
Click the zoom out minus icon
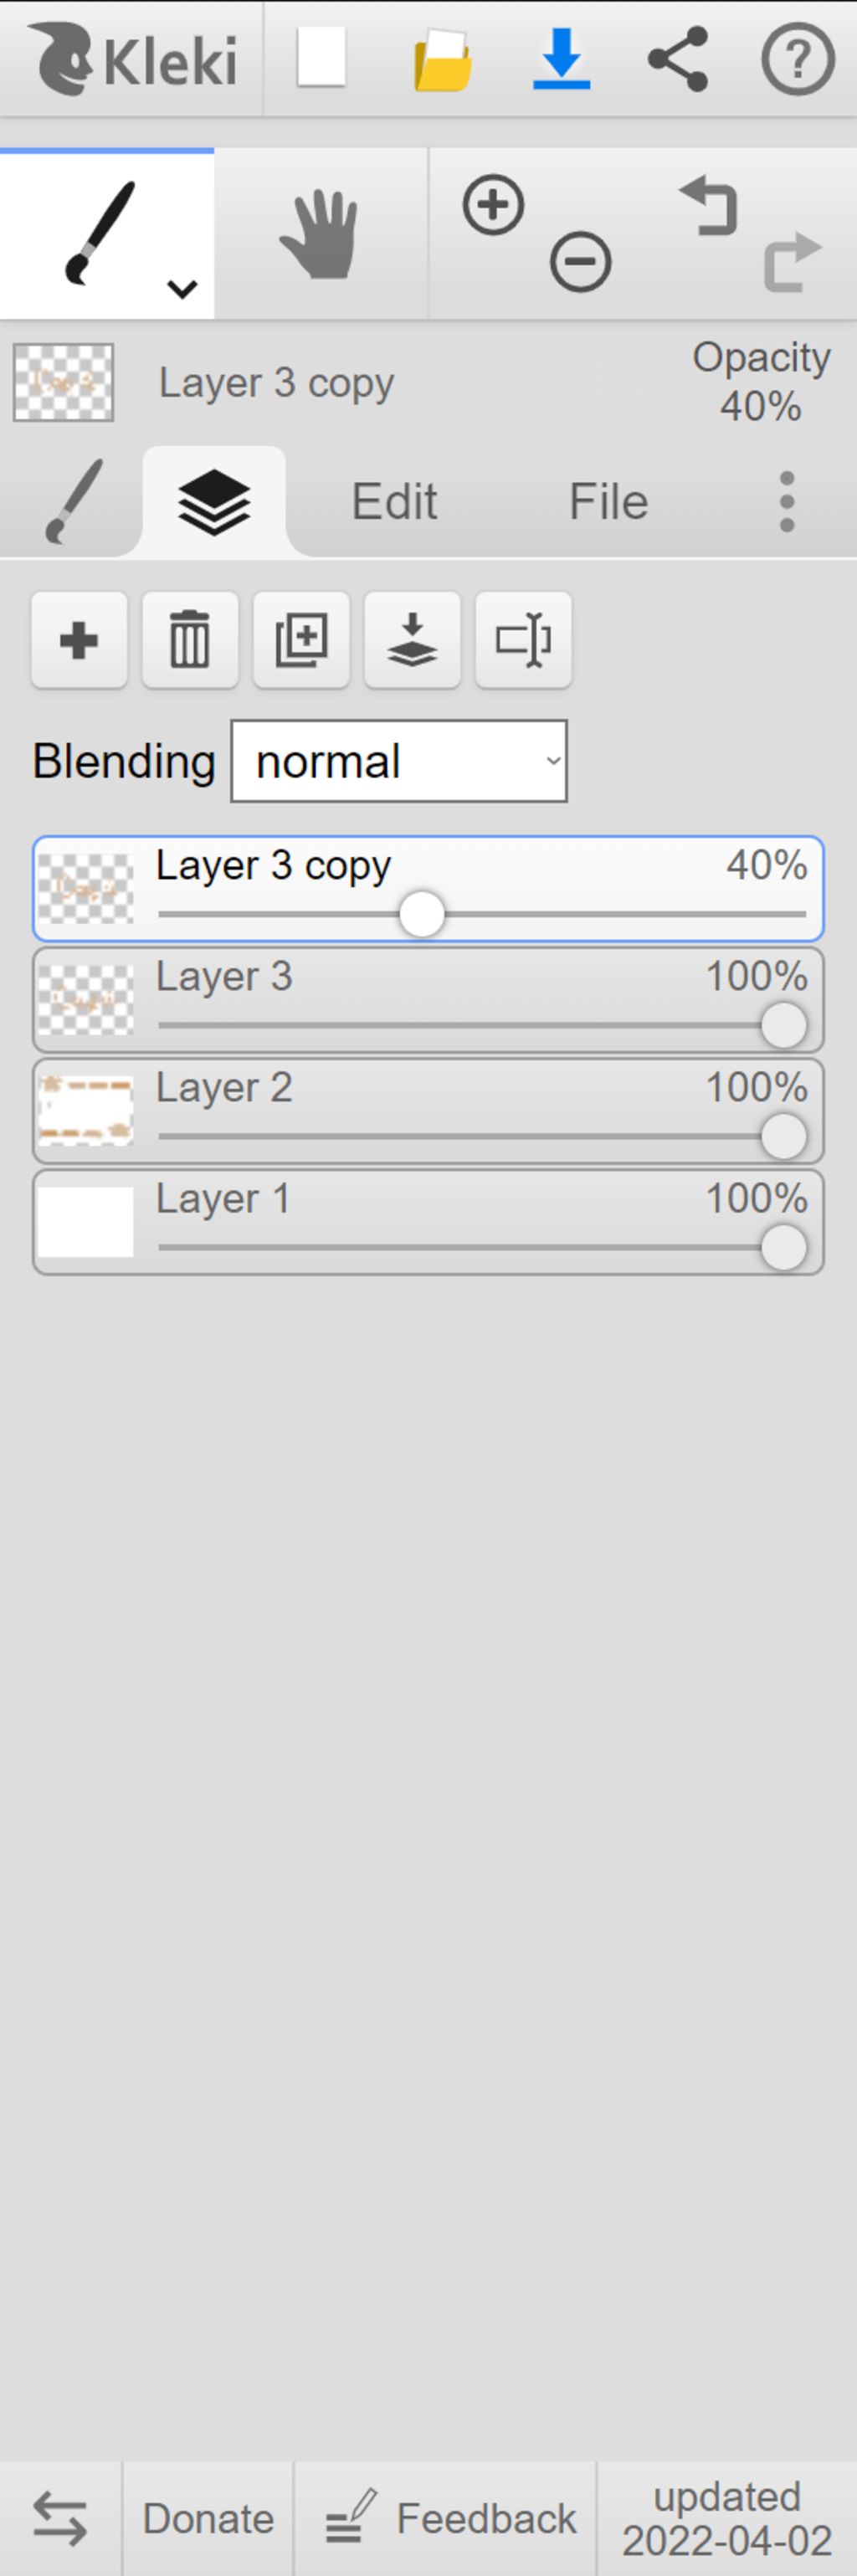point(580,262)
